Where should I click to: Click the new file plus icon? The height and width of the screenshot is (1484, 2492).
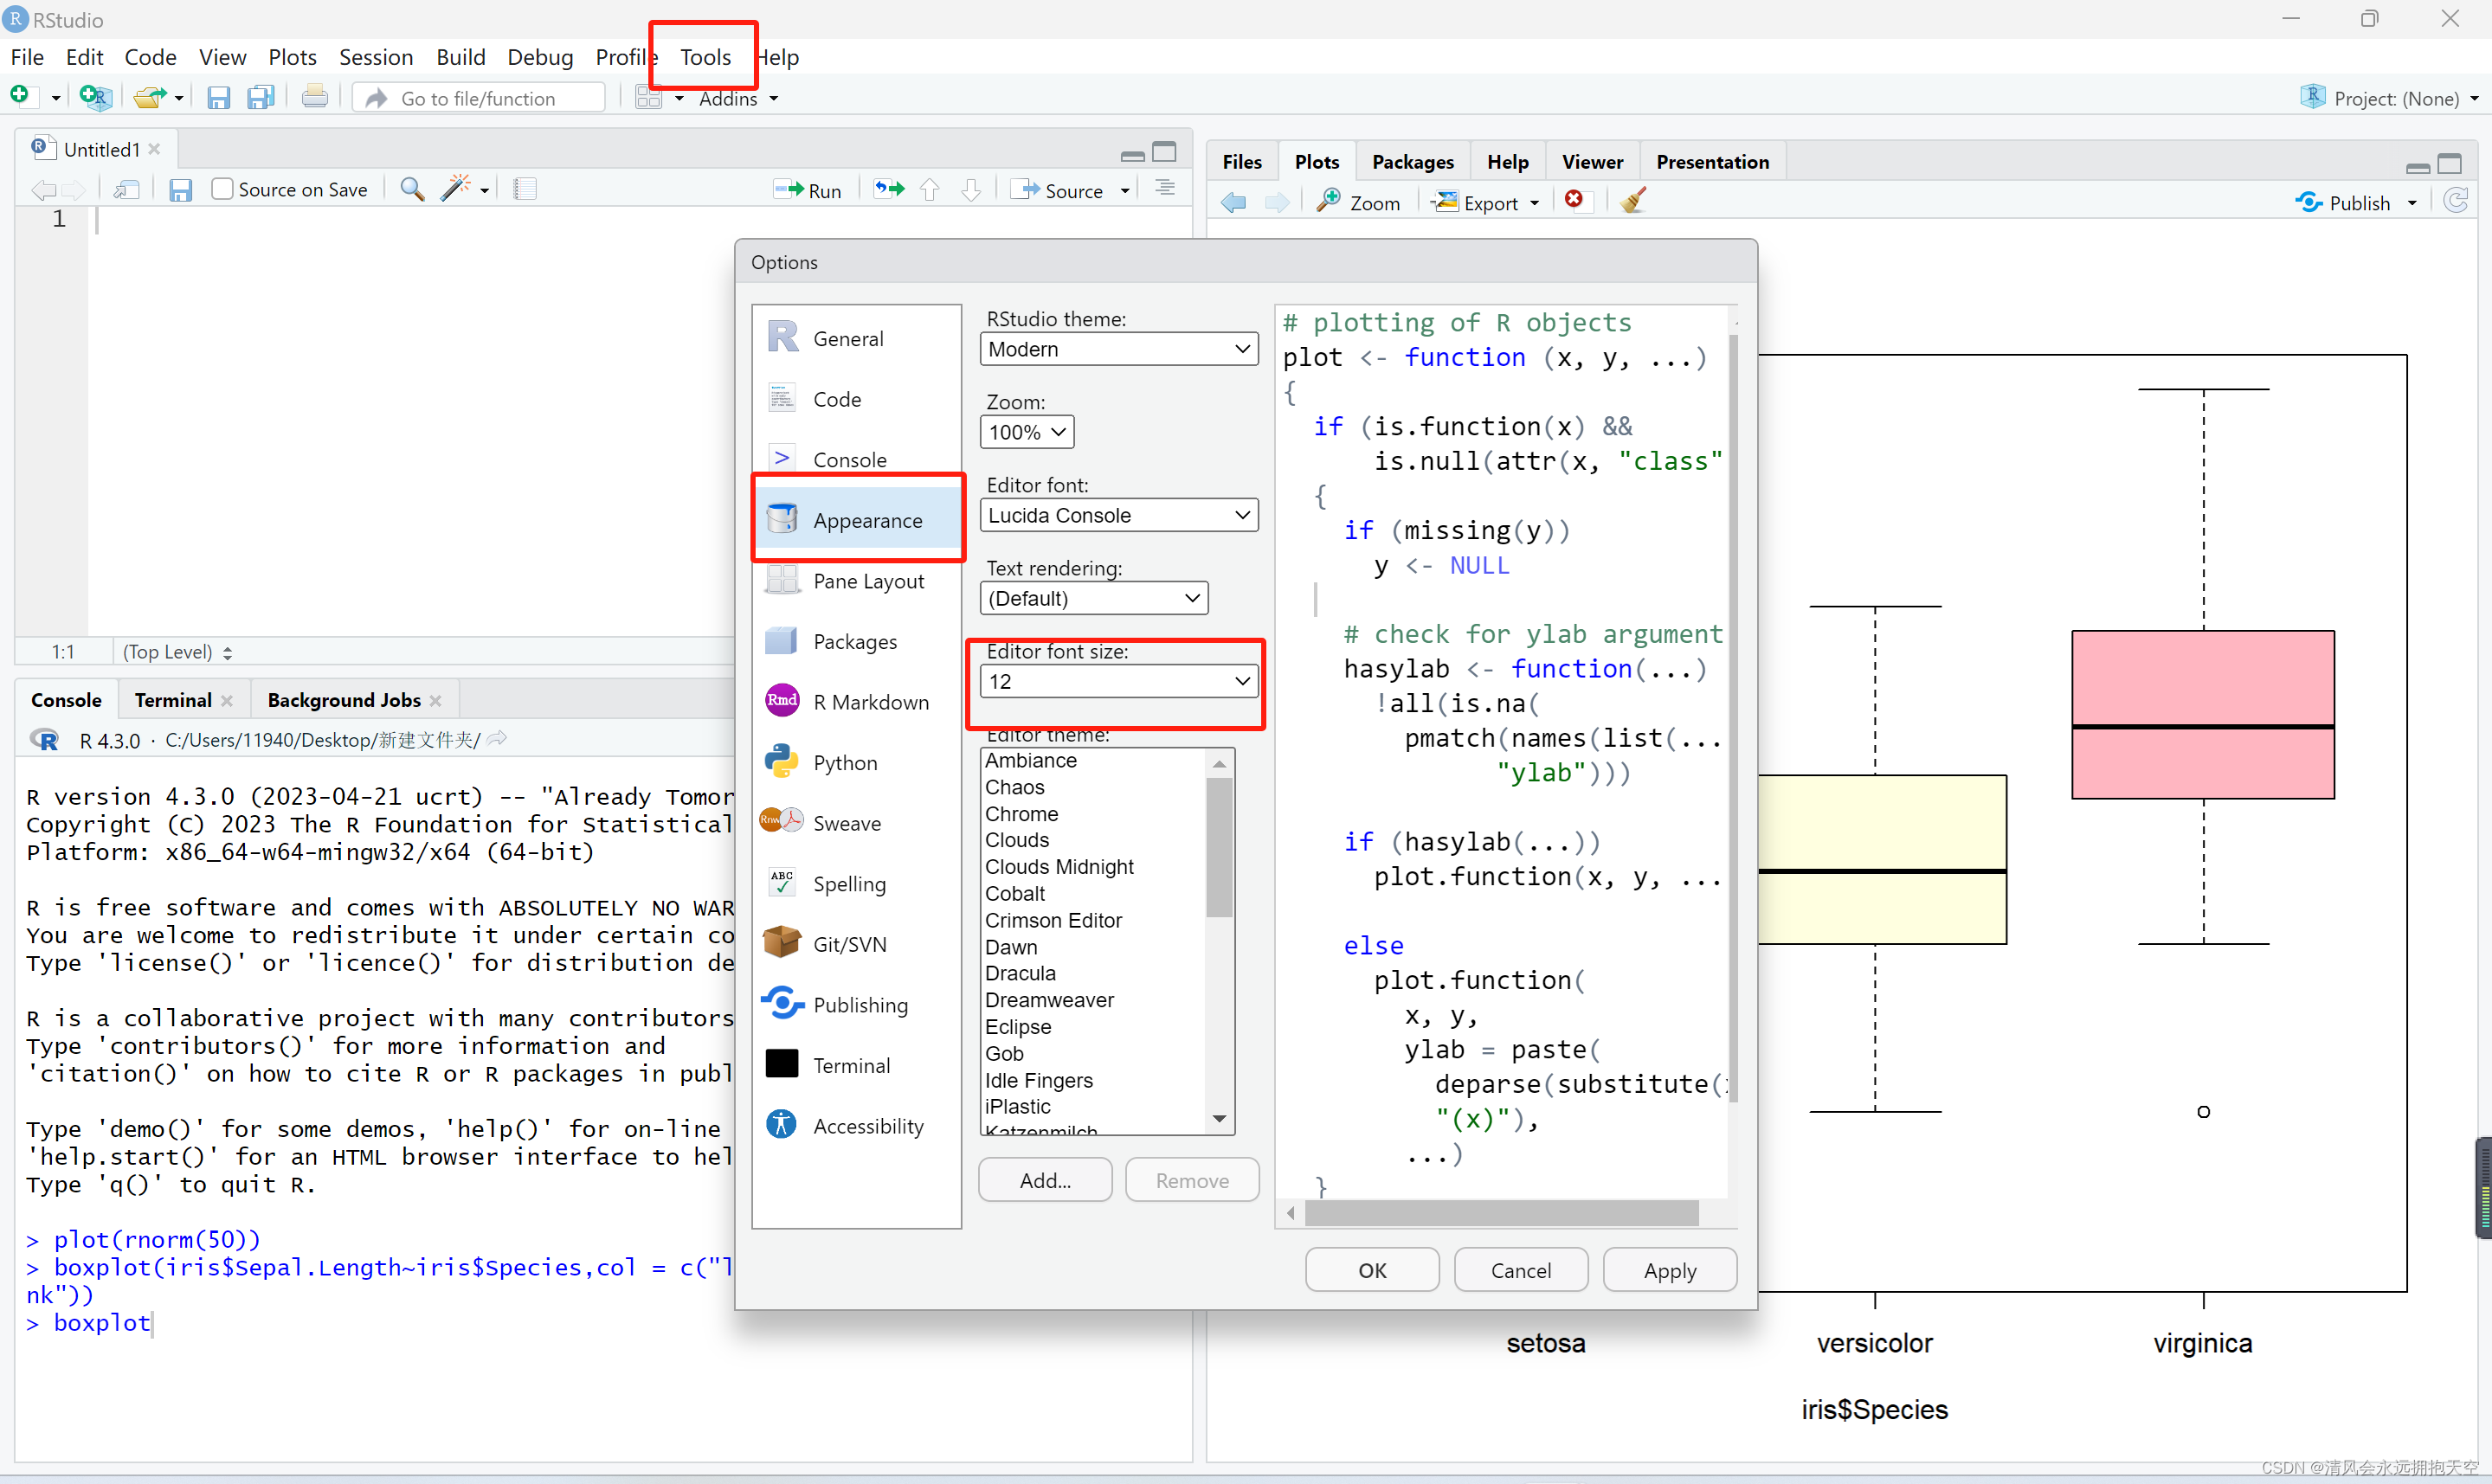point(20,96)
